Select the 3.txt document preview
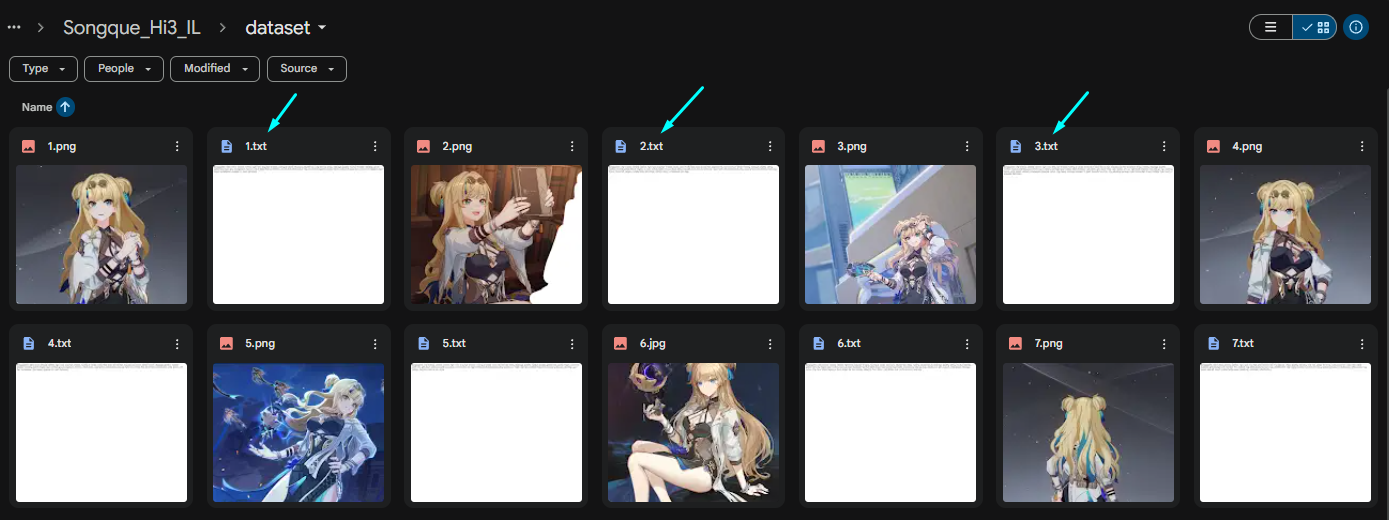 [x=1088, y=235]
